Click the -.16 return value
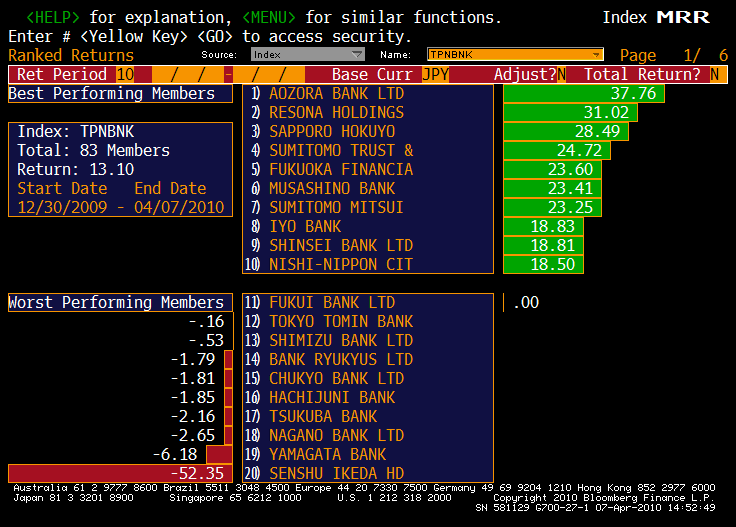Screen dimensions: 736x527 pos(207,321)
